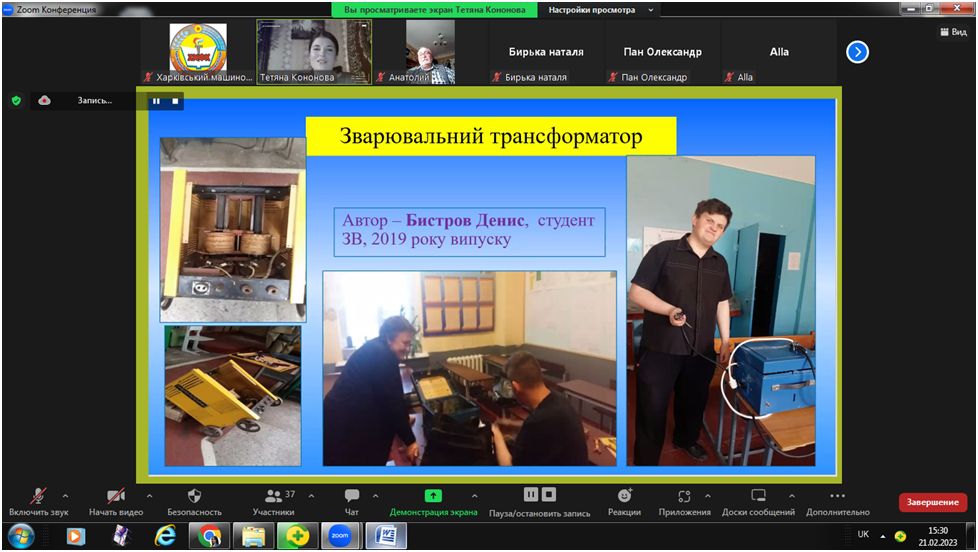
Task: Select Alla participant tile
Action: click(x=779, y=52)
